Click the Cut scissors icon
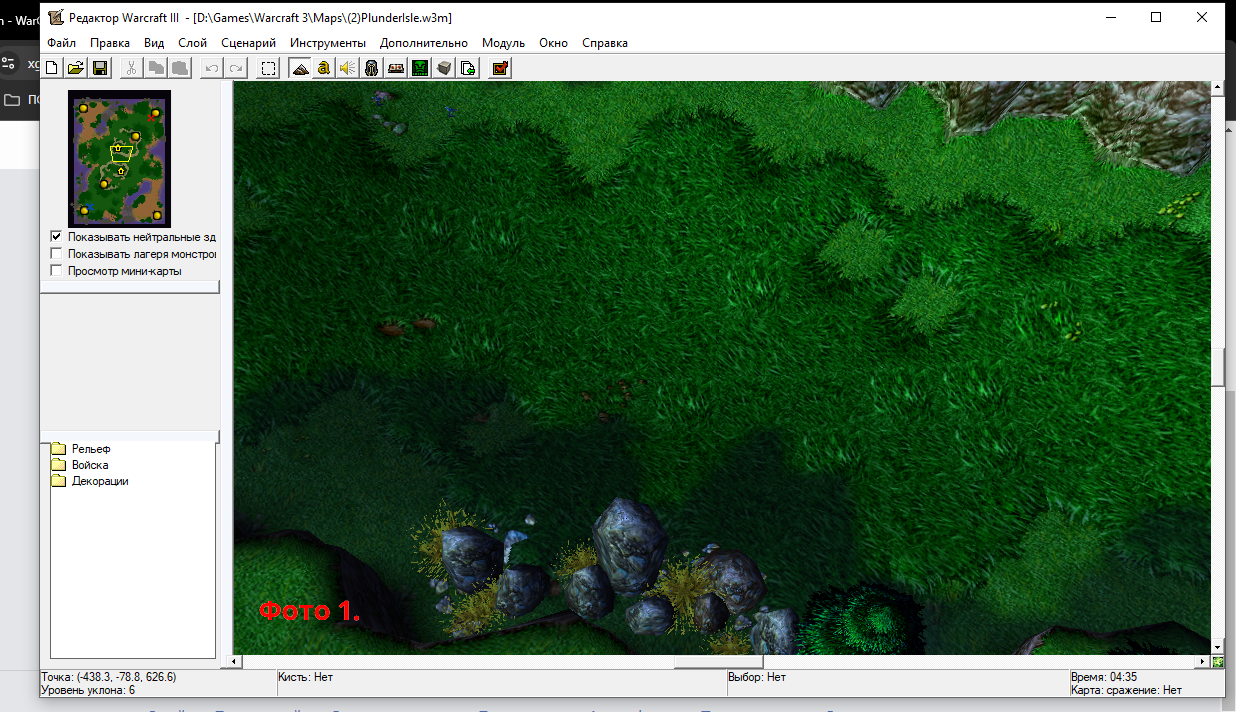 pos(131,68)
